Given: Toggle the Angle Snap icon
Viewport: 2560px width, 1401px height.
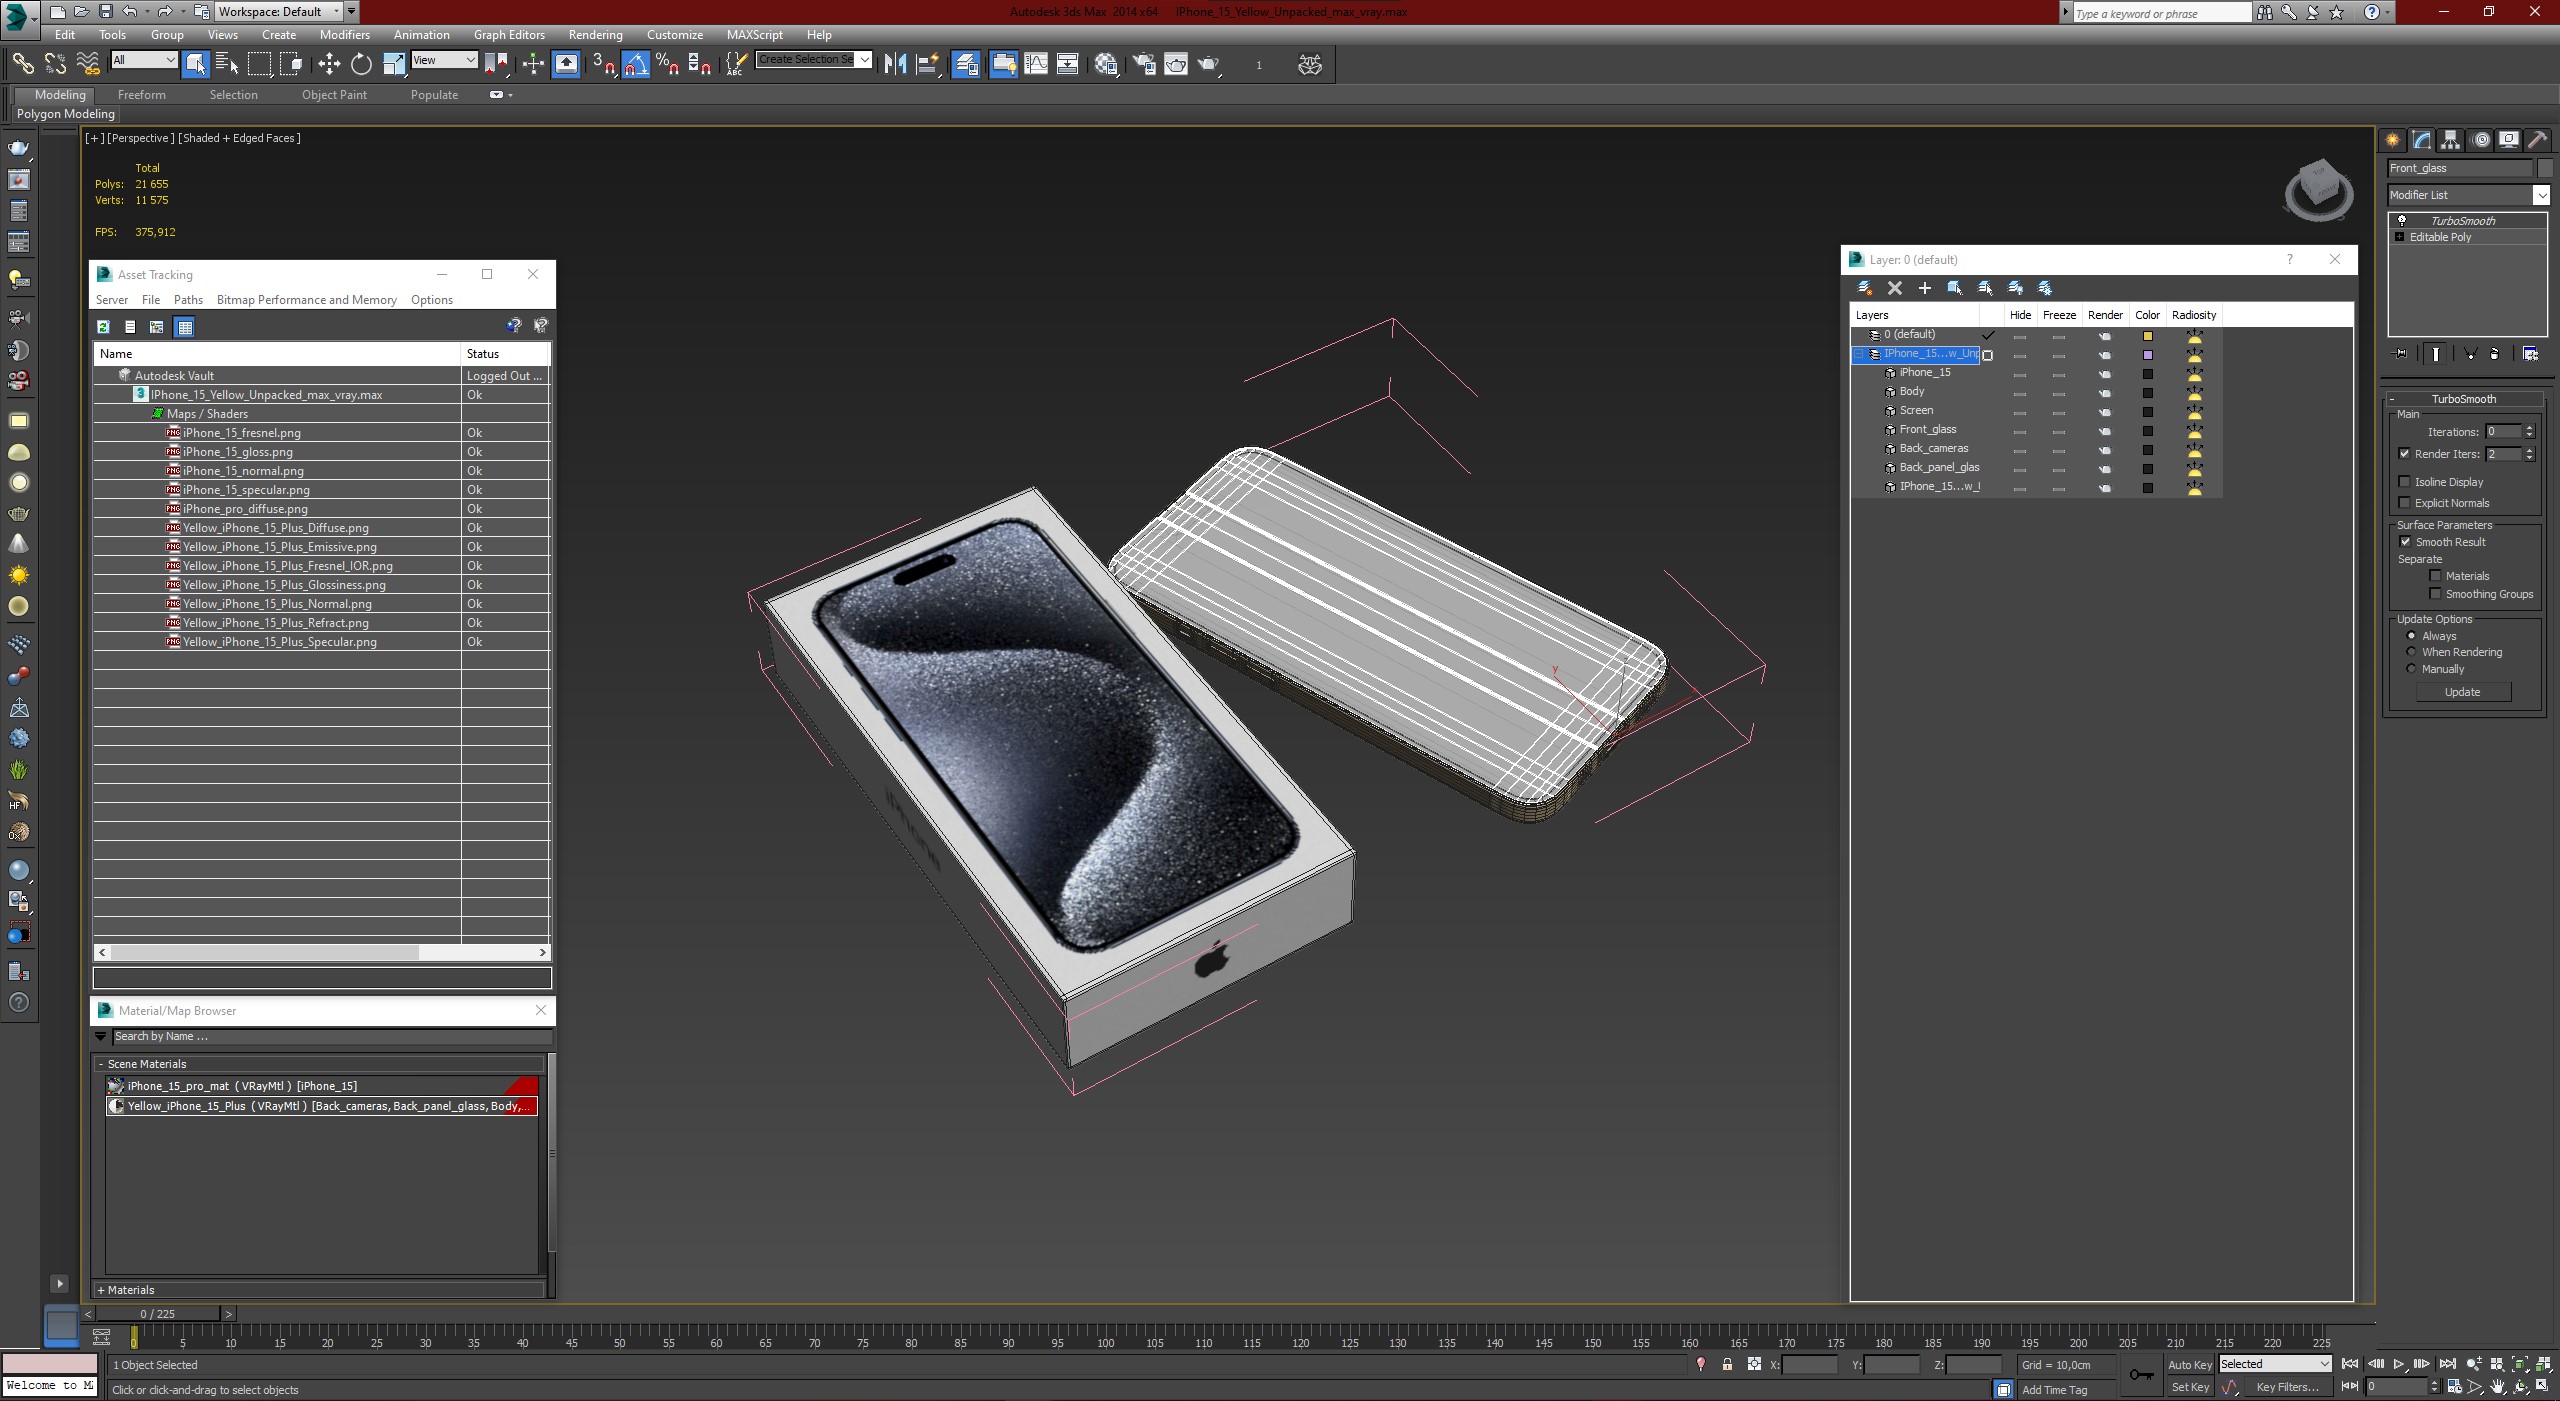Looking at the screenshot, I should point(635,64).
